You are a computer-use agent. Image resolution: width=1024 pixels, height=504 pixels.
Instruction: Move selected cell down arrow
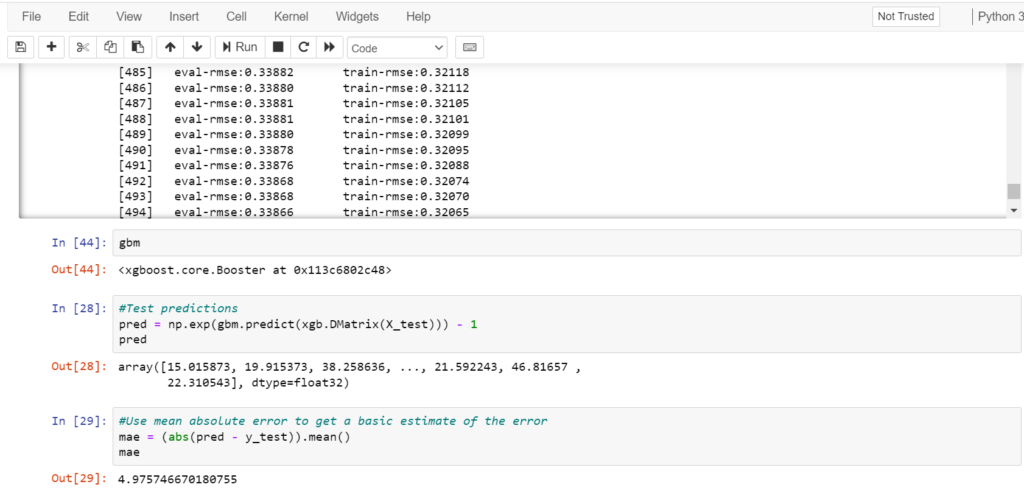197,47
